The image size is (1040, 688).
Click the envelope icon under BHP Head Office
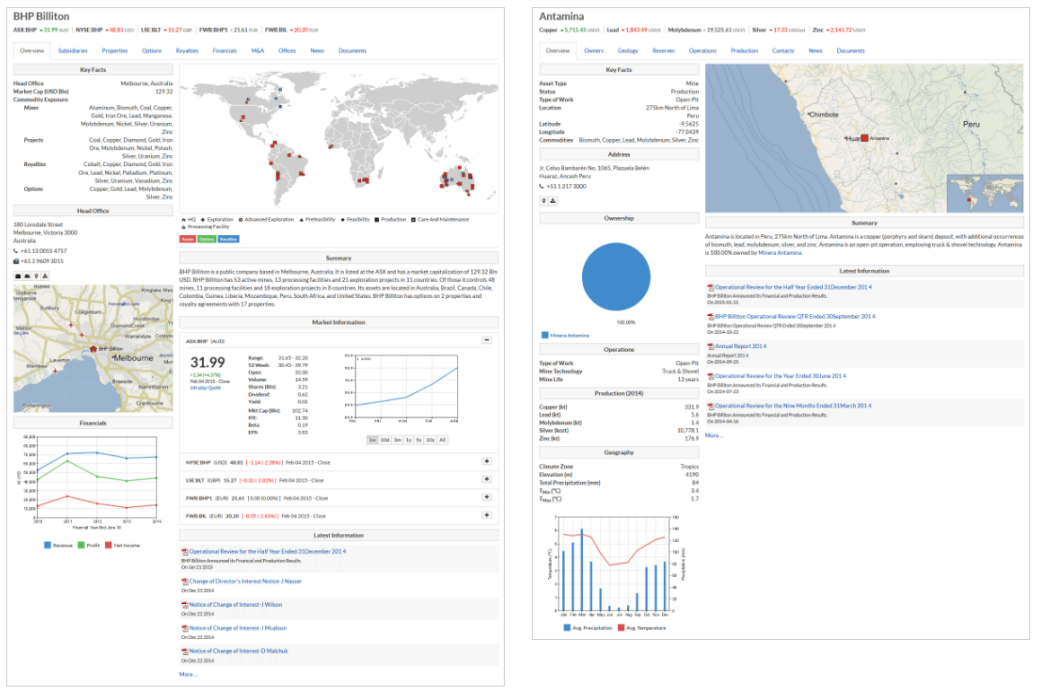(x=17, y=276)
